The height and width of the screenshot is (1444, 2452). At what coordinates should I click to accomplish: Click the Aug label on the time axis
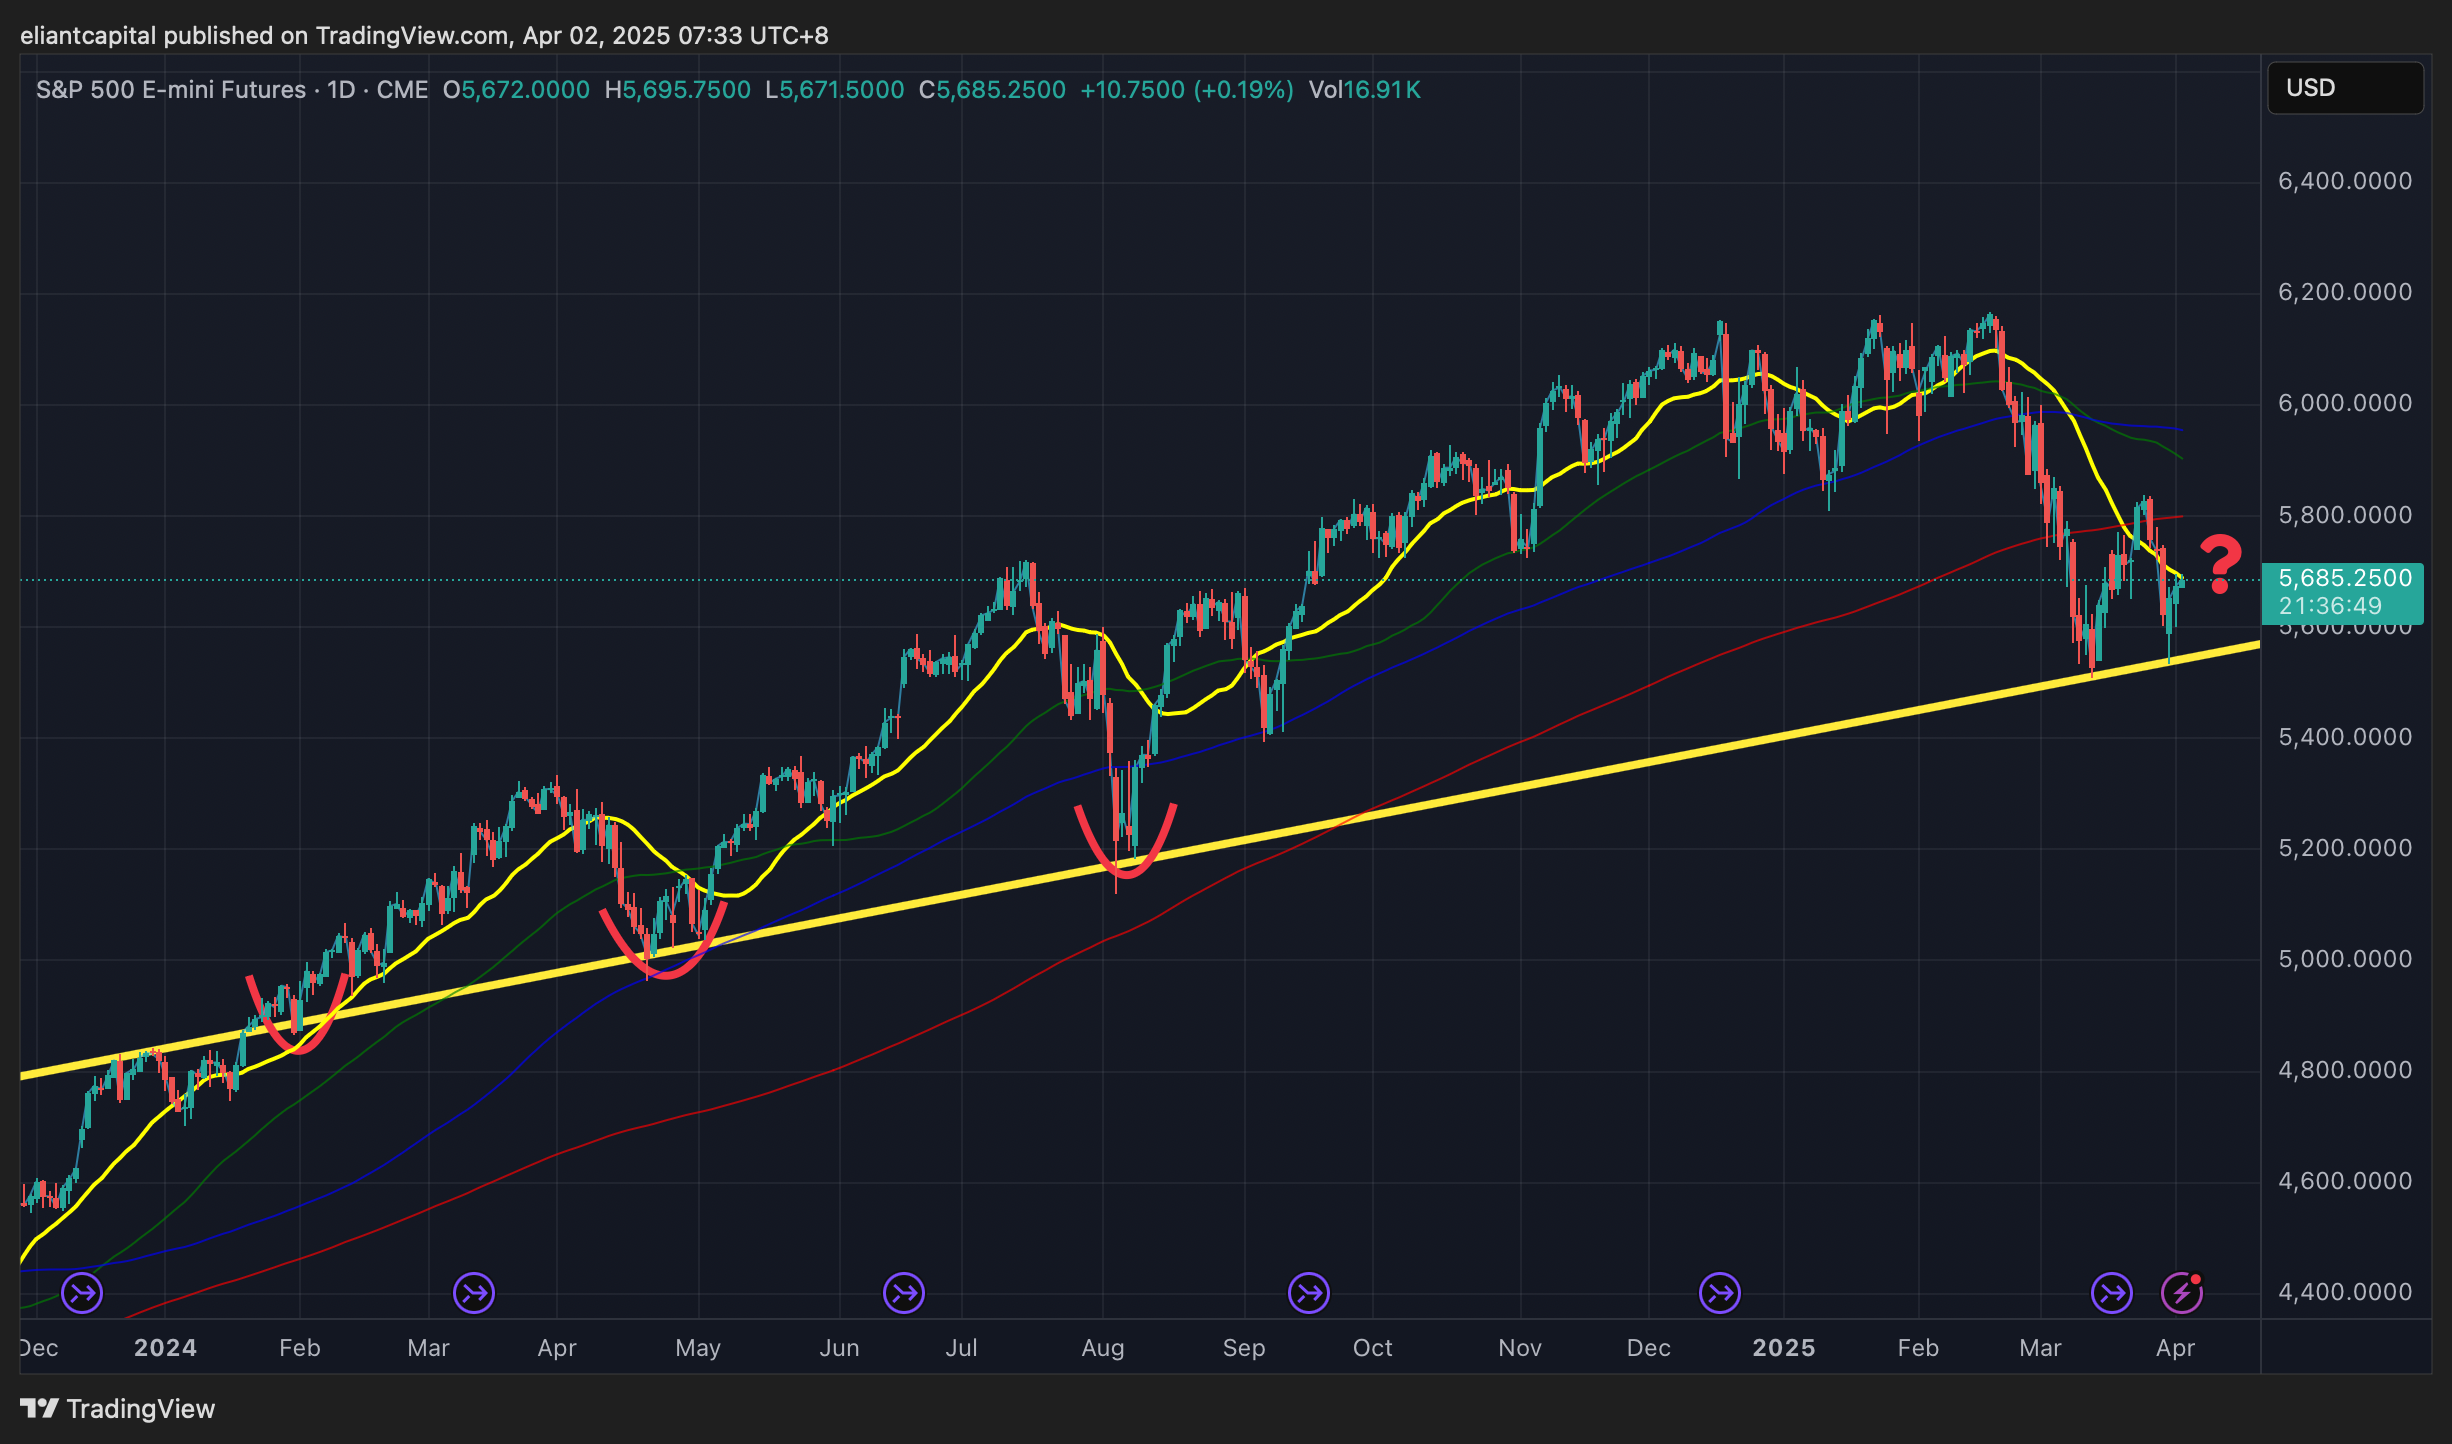point(1103,1348)
